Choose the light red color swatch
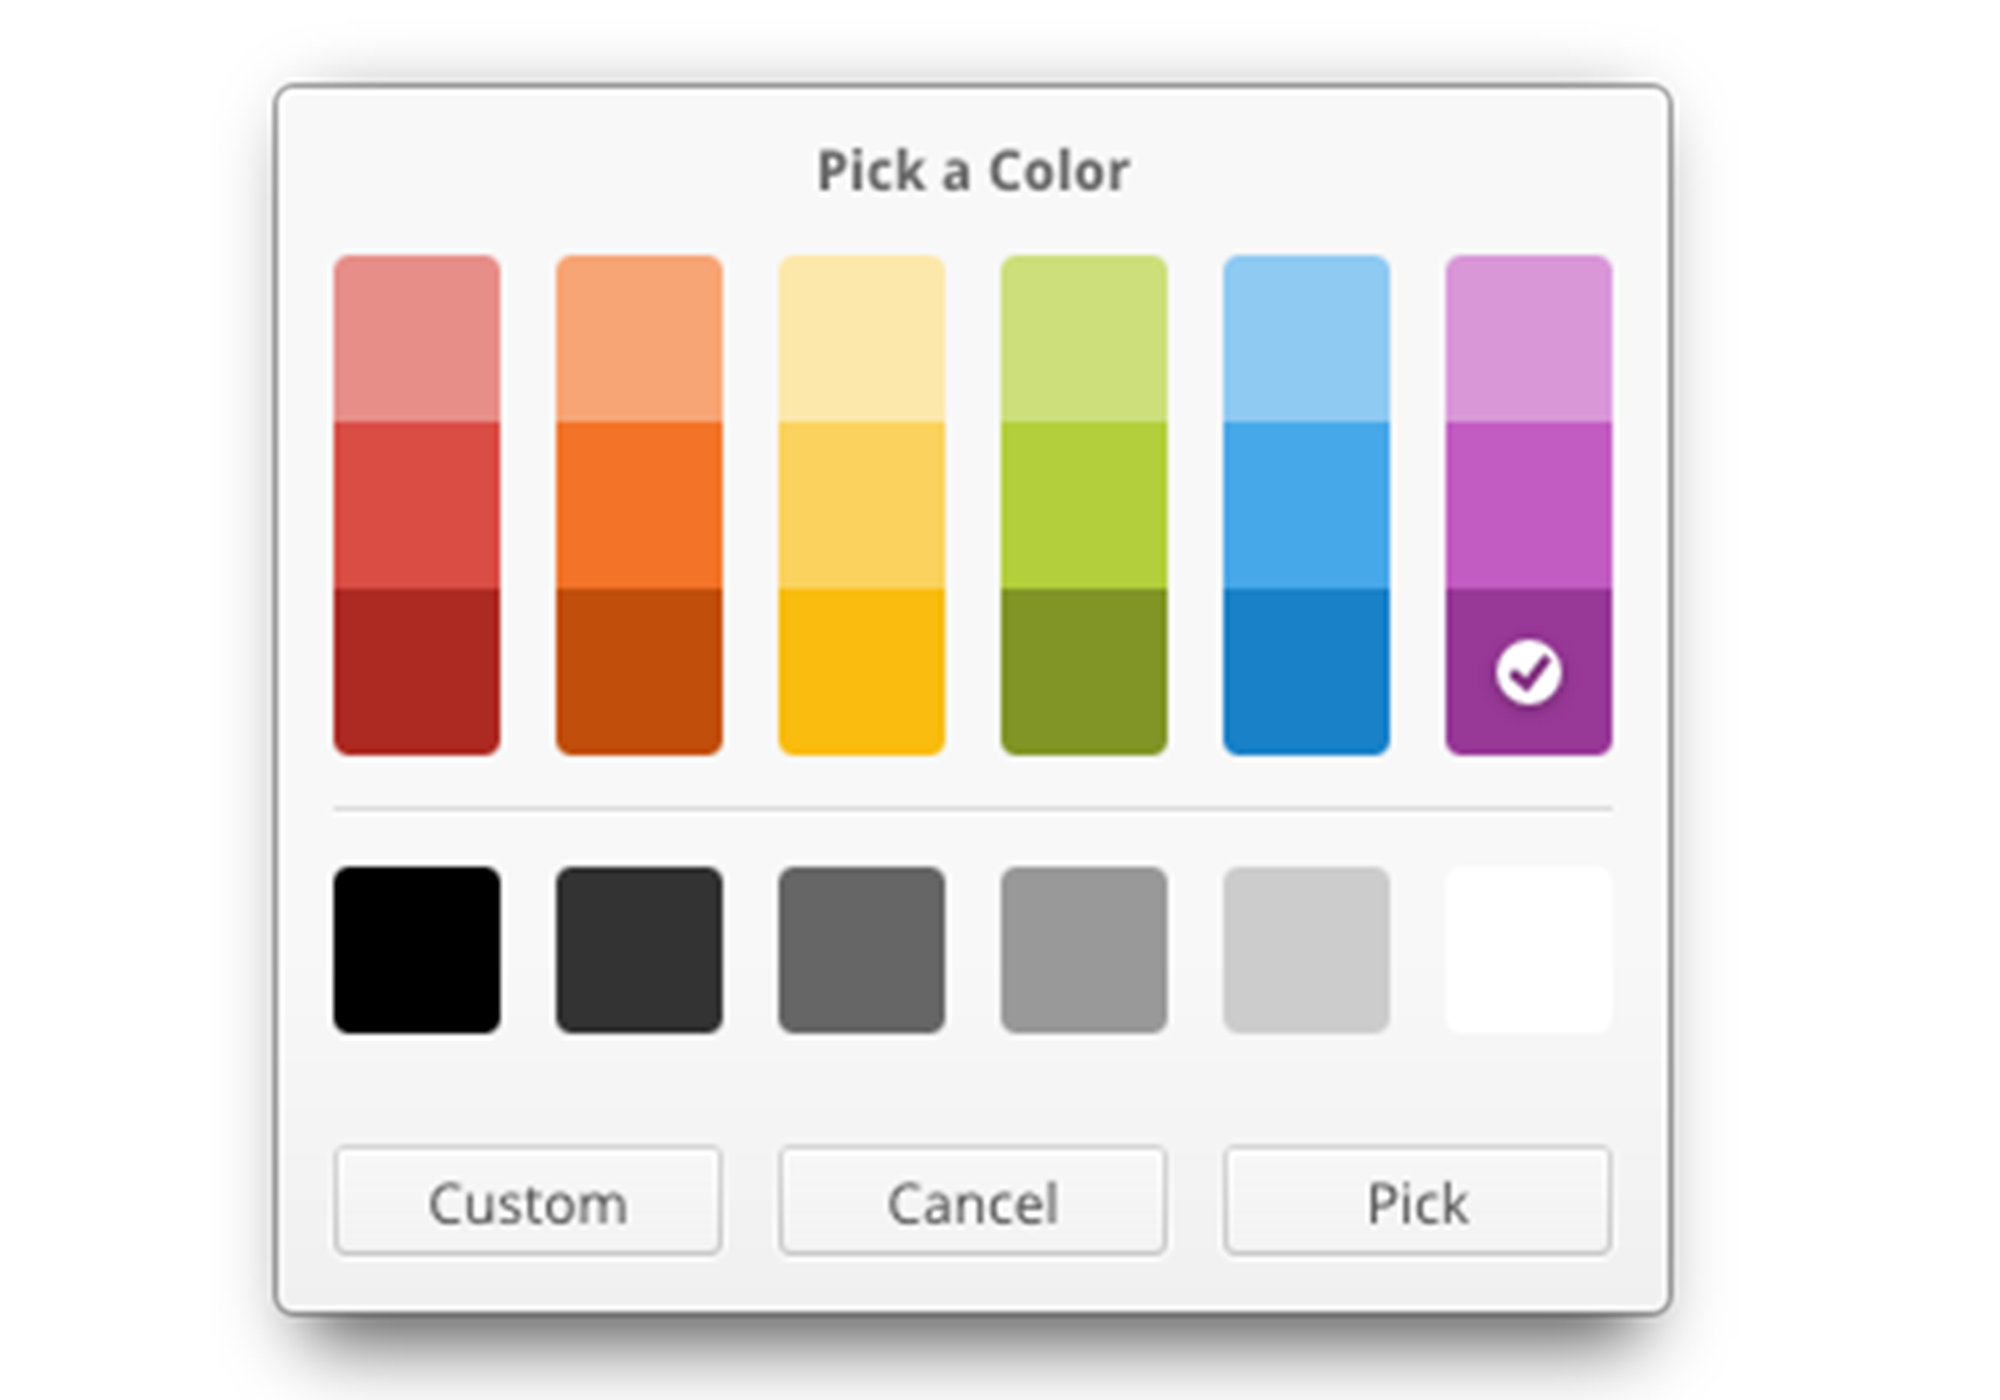This screenshot has height=1400, width=2000. [417, 338]
